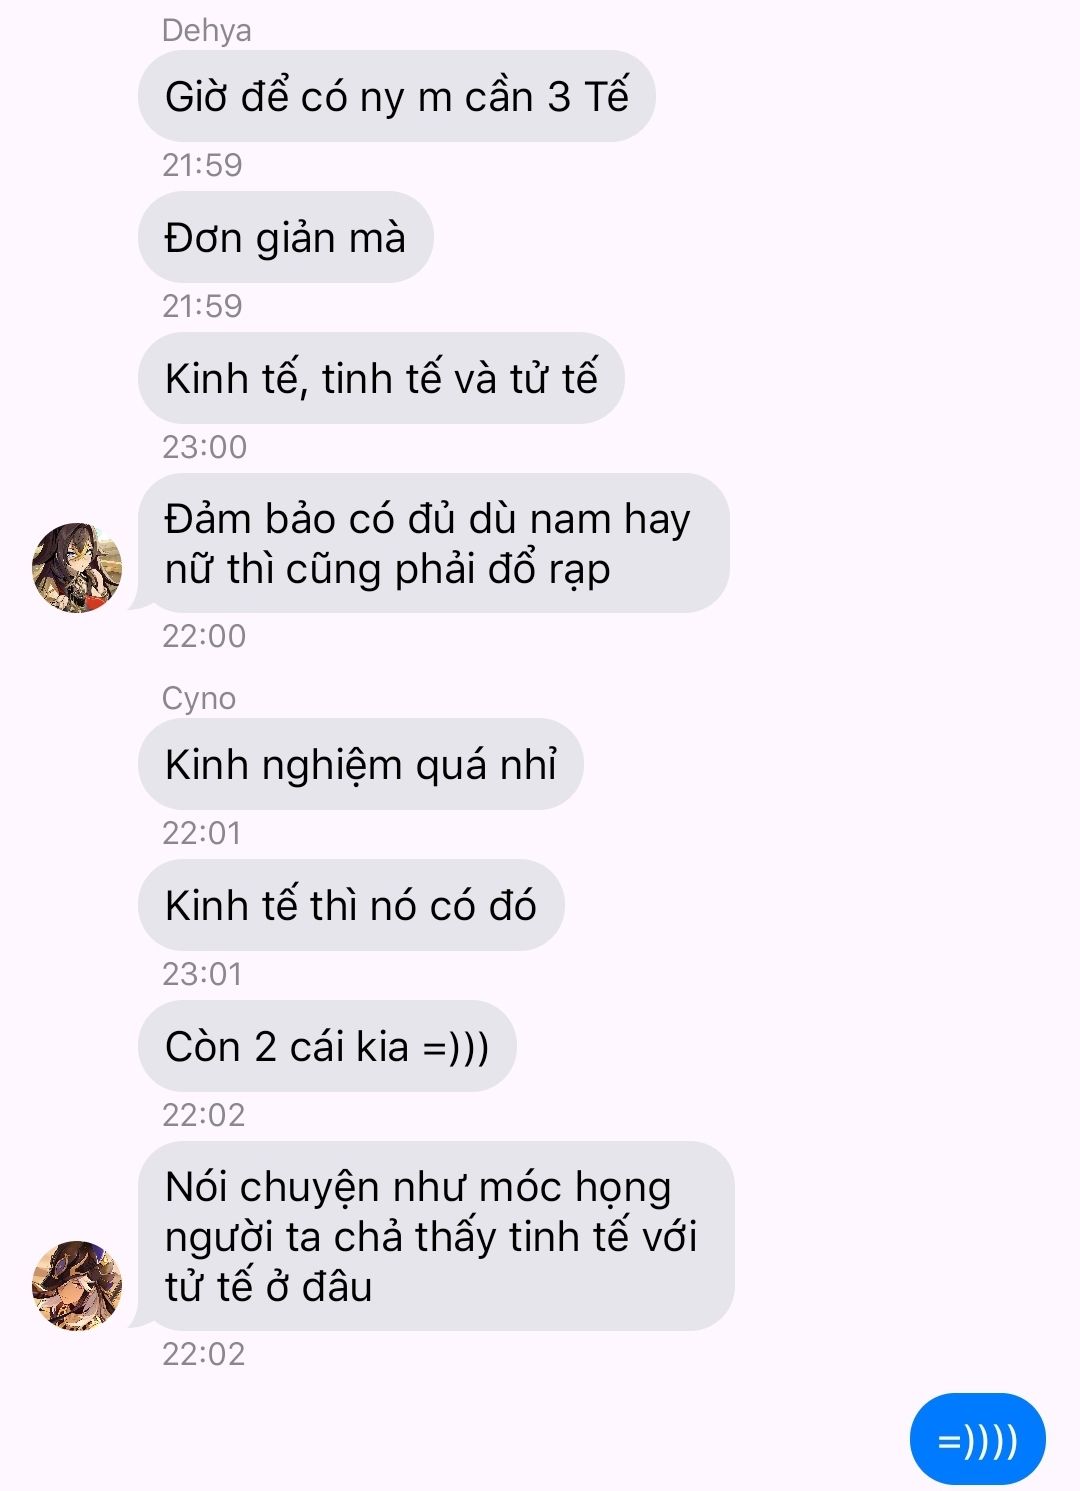
Task: Select the 'Còn 2 cái kia =)))' message
Action: point(327,1046)
